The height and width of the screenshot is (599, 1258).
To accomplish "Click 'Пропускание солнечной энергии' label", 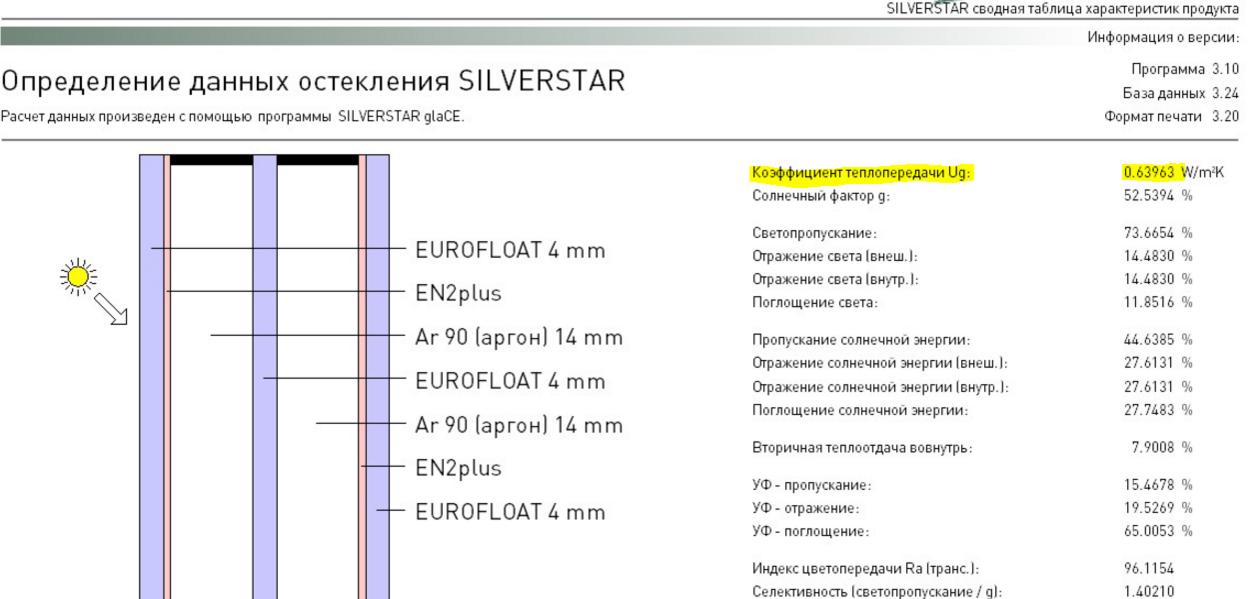I will [860, 340].
